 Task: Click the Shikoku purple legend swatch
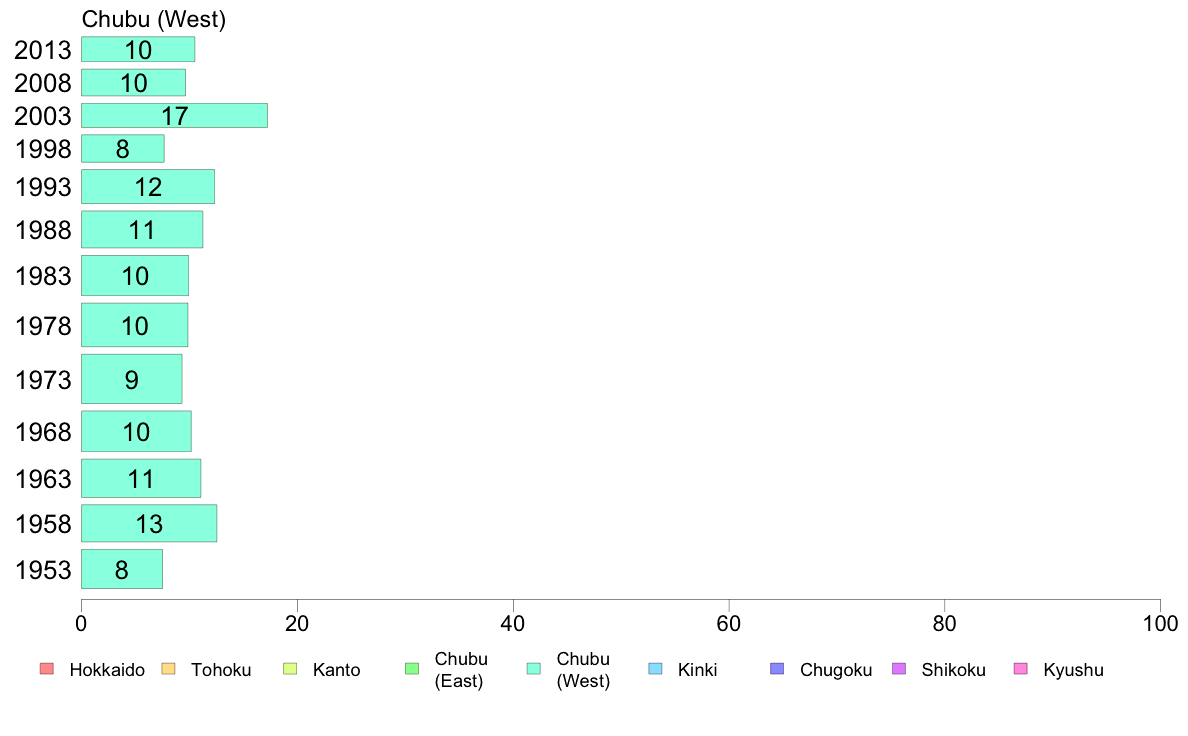pyautogui.click(x=899, y=669)
